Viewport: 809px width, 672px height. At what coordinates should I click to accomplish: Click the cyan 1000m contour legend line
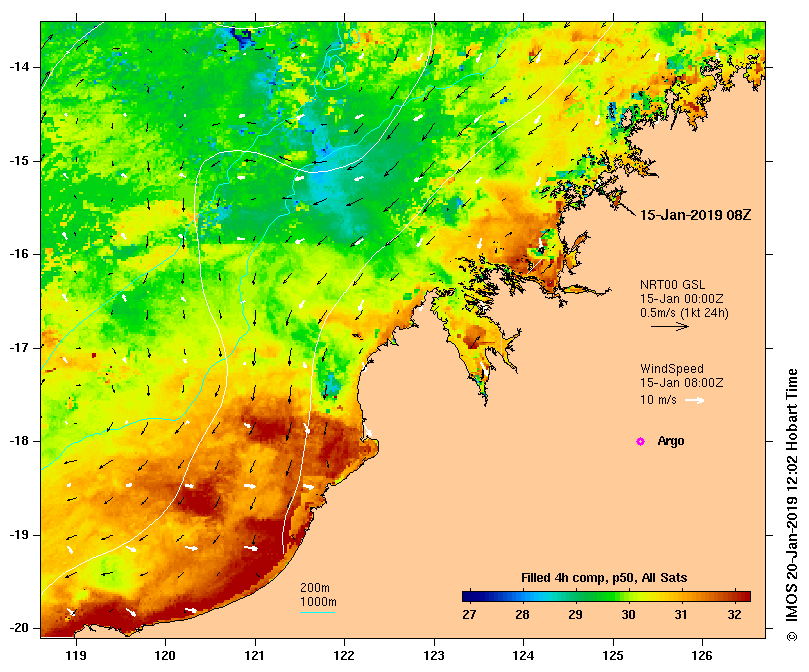[x=317, y=613]
